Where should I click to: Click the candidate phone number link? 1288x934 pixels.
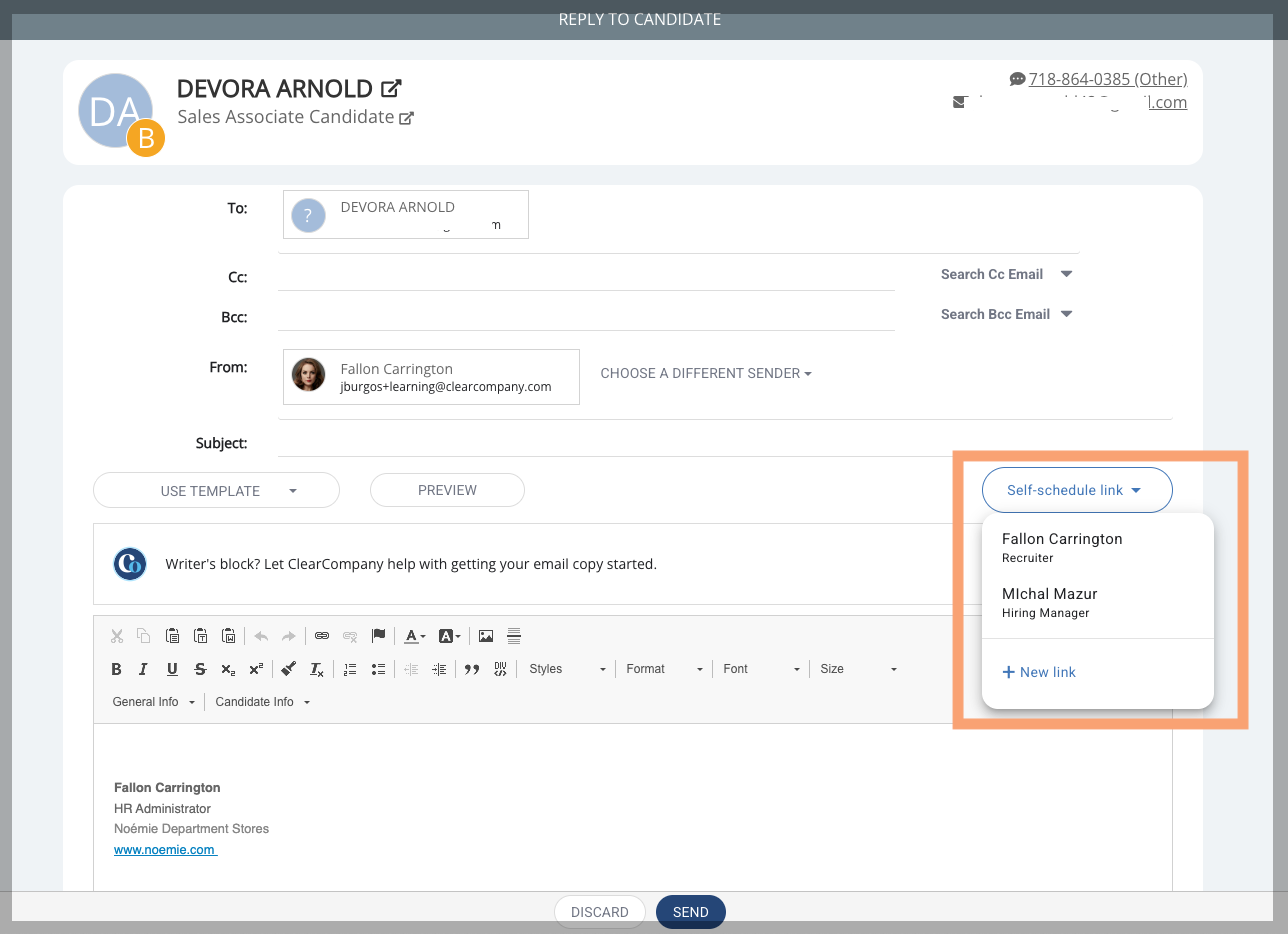(x=1108, y=79)
